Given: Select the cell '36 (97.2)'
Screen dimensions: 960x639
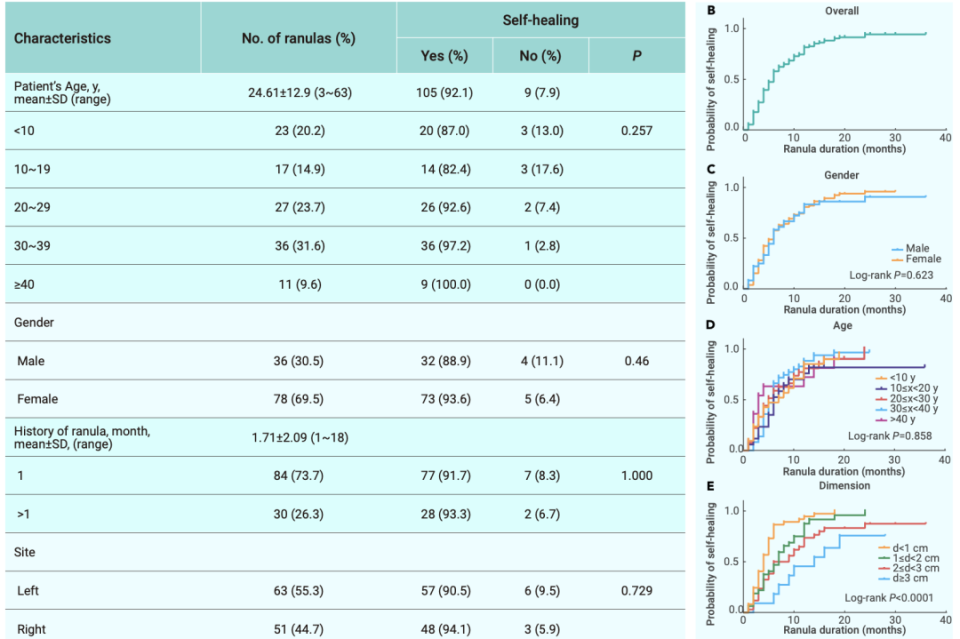Looking at the screenshot, I should (445, 246).
